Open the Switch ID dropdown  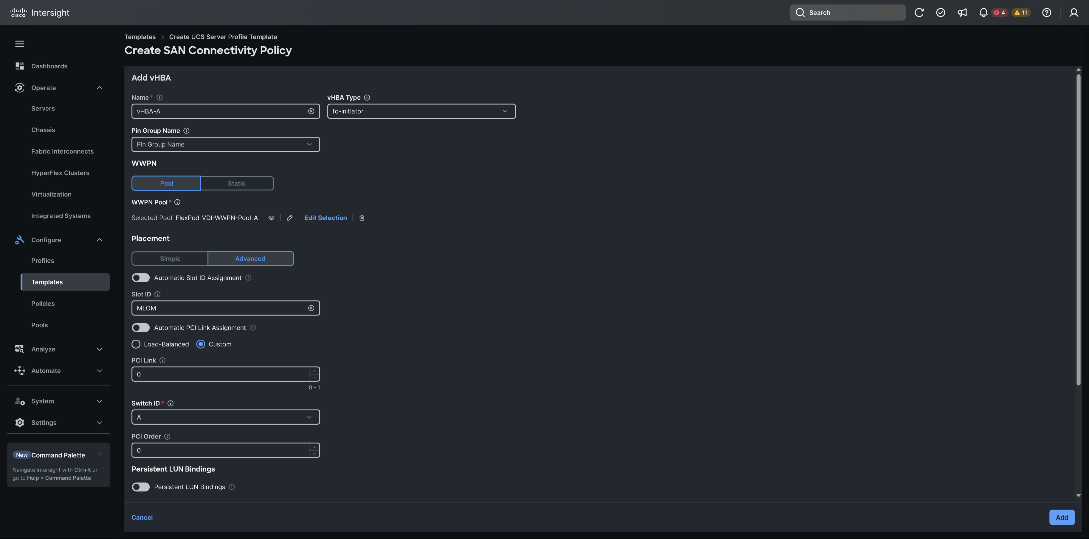[x=226, y=417]
